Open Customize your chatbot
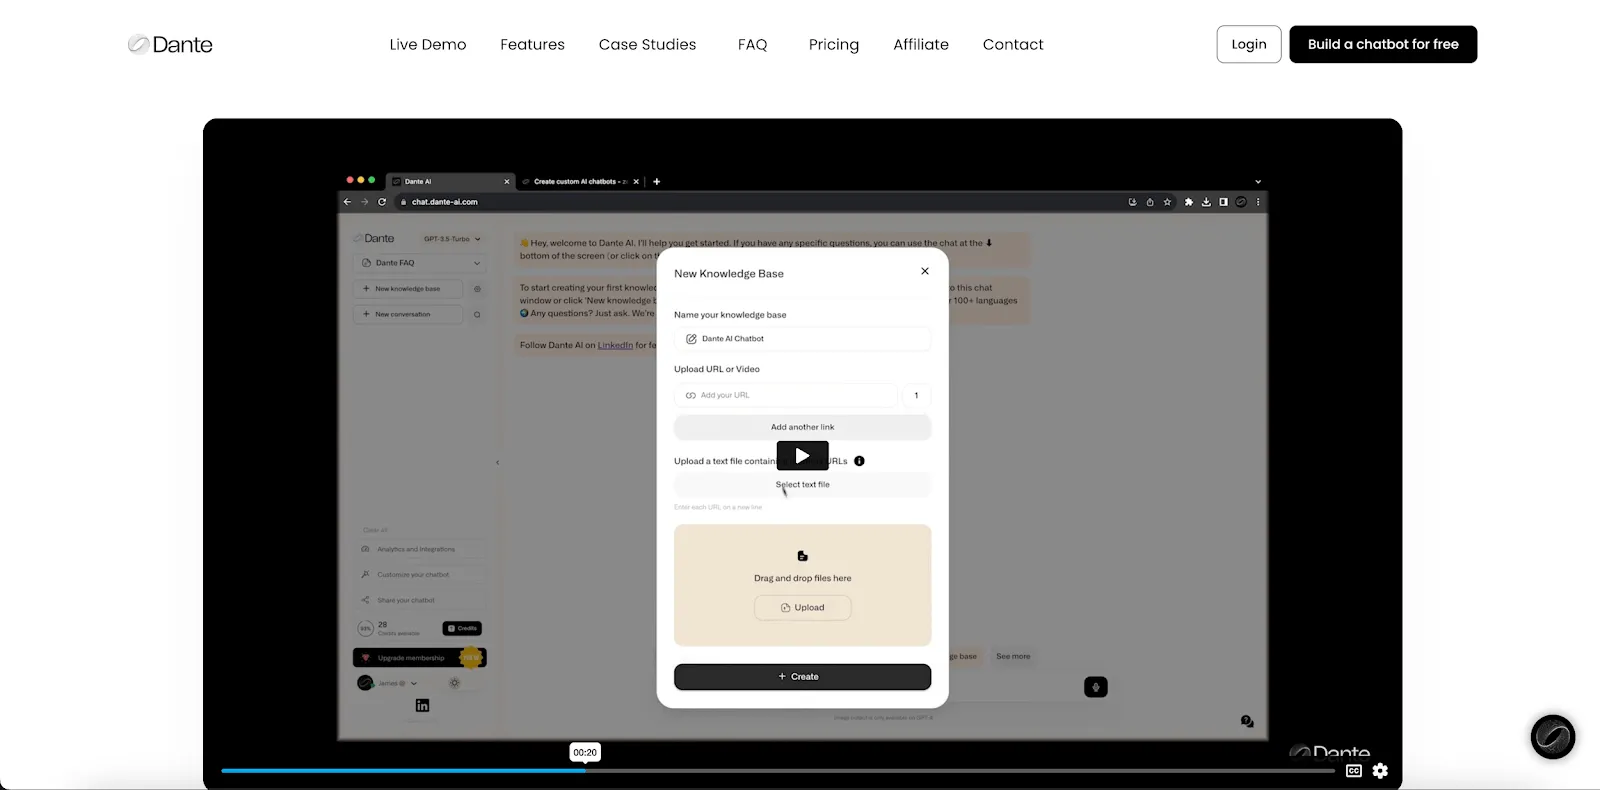The image size is (1600, 790). (420, 575)
